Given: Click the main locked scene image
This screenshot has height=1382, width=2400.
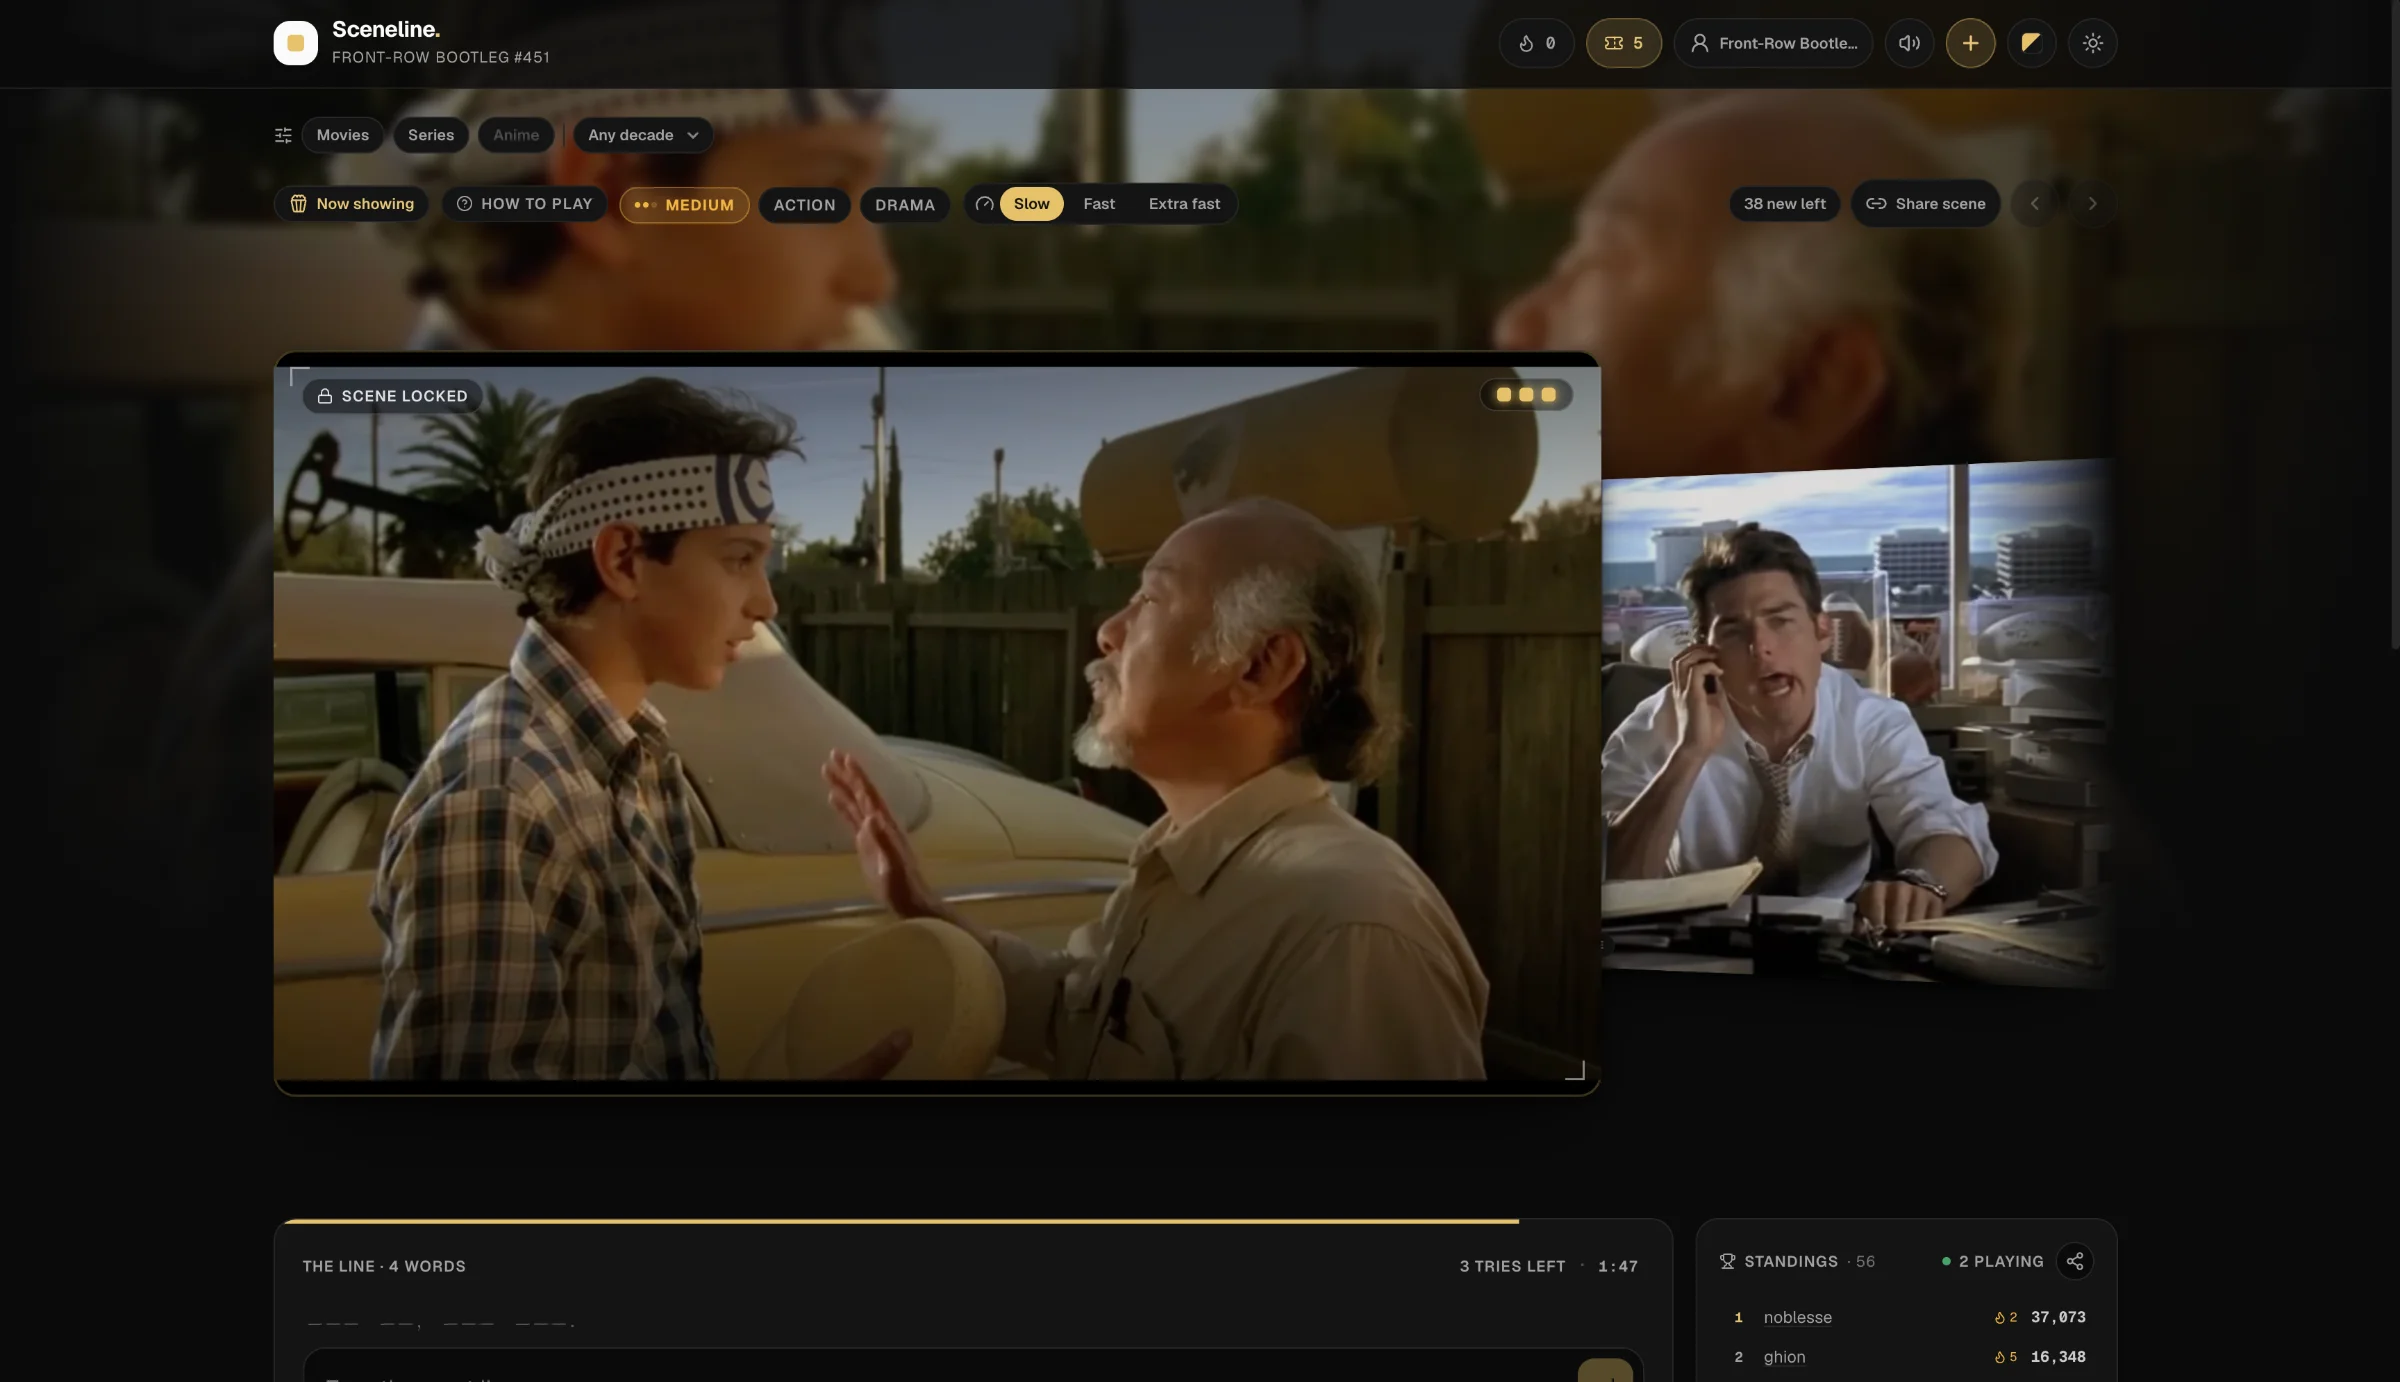Looking at the screenshot, I should tap(937, 723).
